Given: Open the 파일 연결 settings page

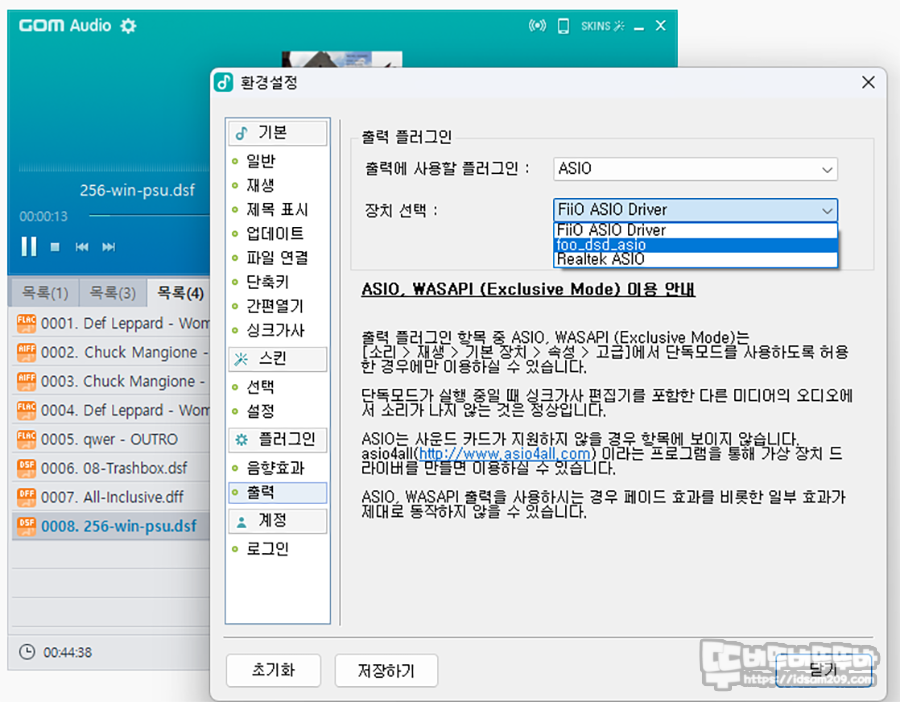Looking at the screenshot, I should click(x=277, y=258).
